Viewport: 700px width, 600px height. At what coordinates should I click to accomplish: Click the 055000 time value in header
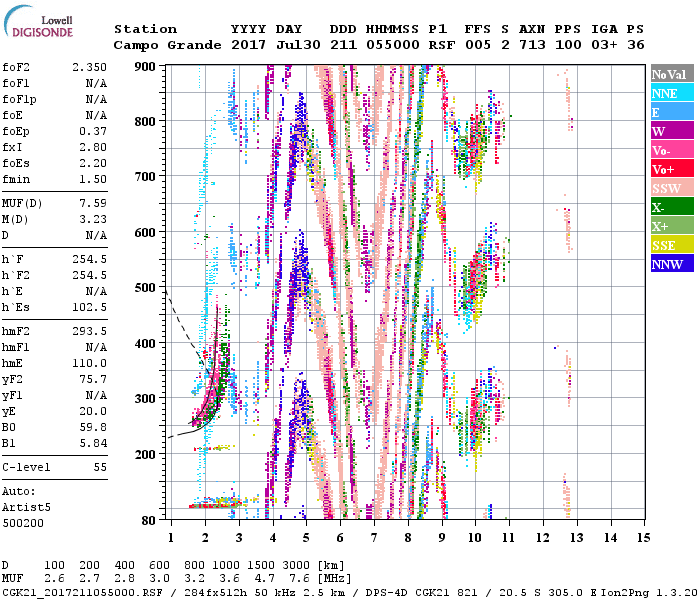394,45
